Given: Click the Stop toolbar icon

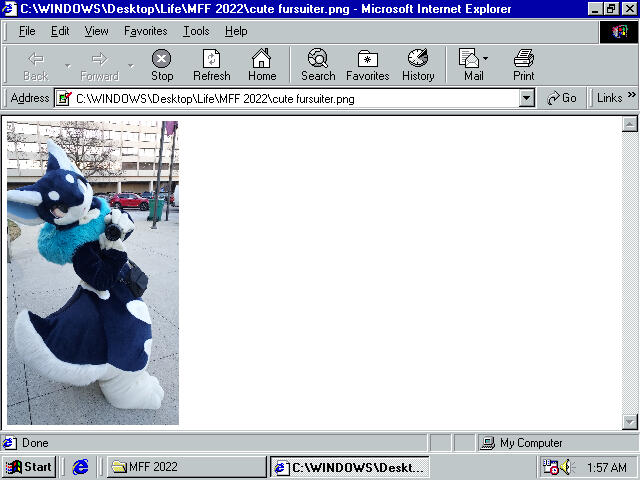Looking at the screenshot, I should pos(161,65).
